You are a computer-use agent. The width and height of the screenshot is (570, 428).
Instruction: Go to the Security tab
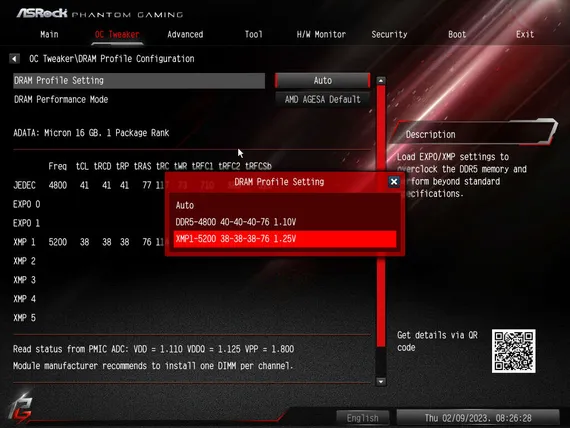[x=389, y=35]
